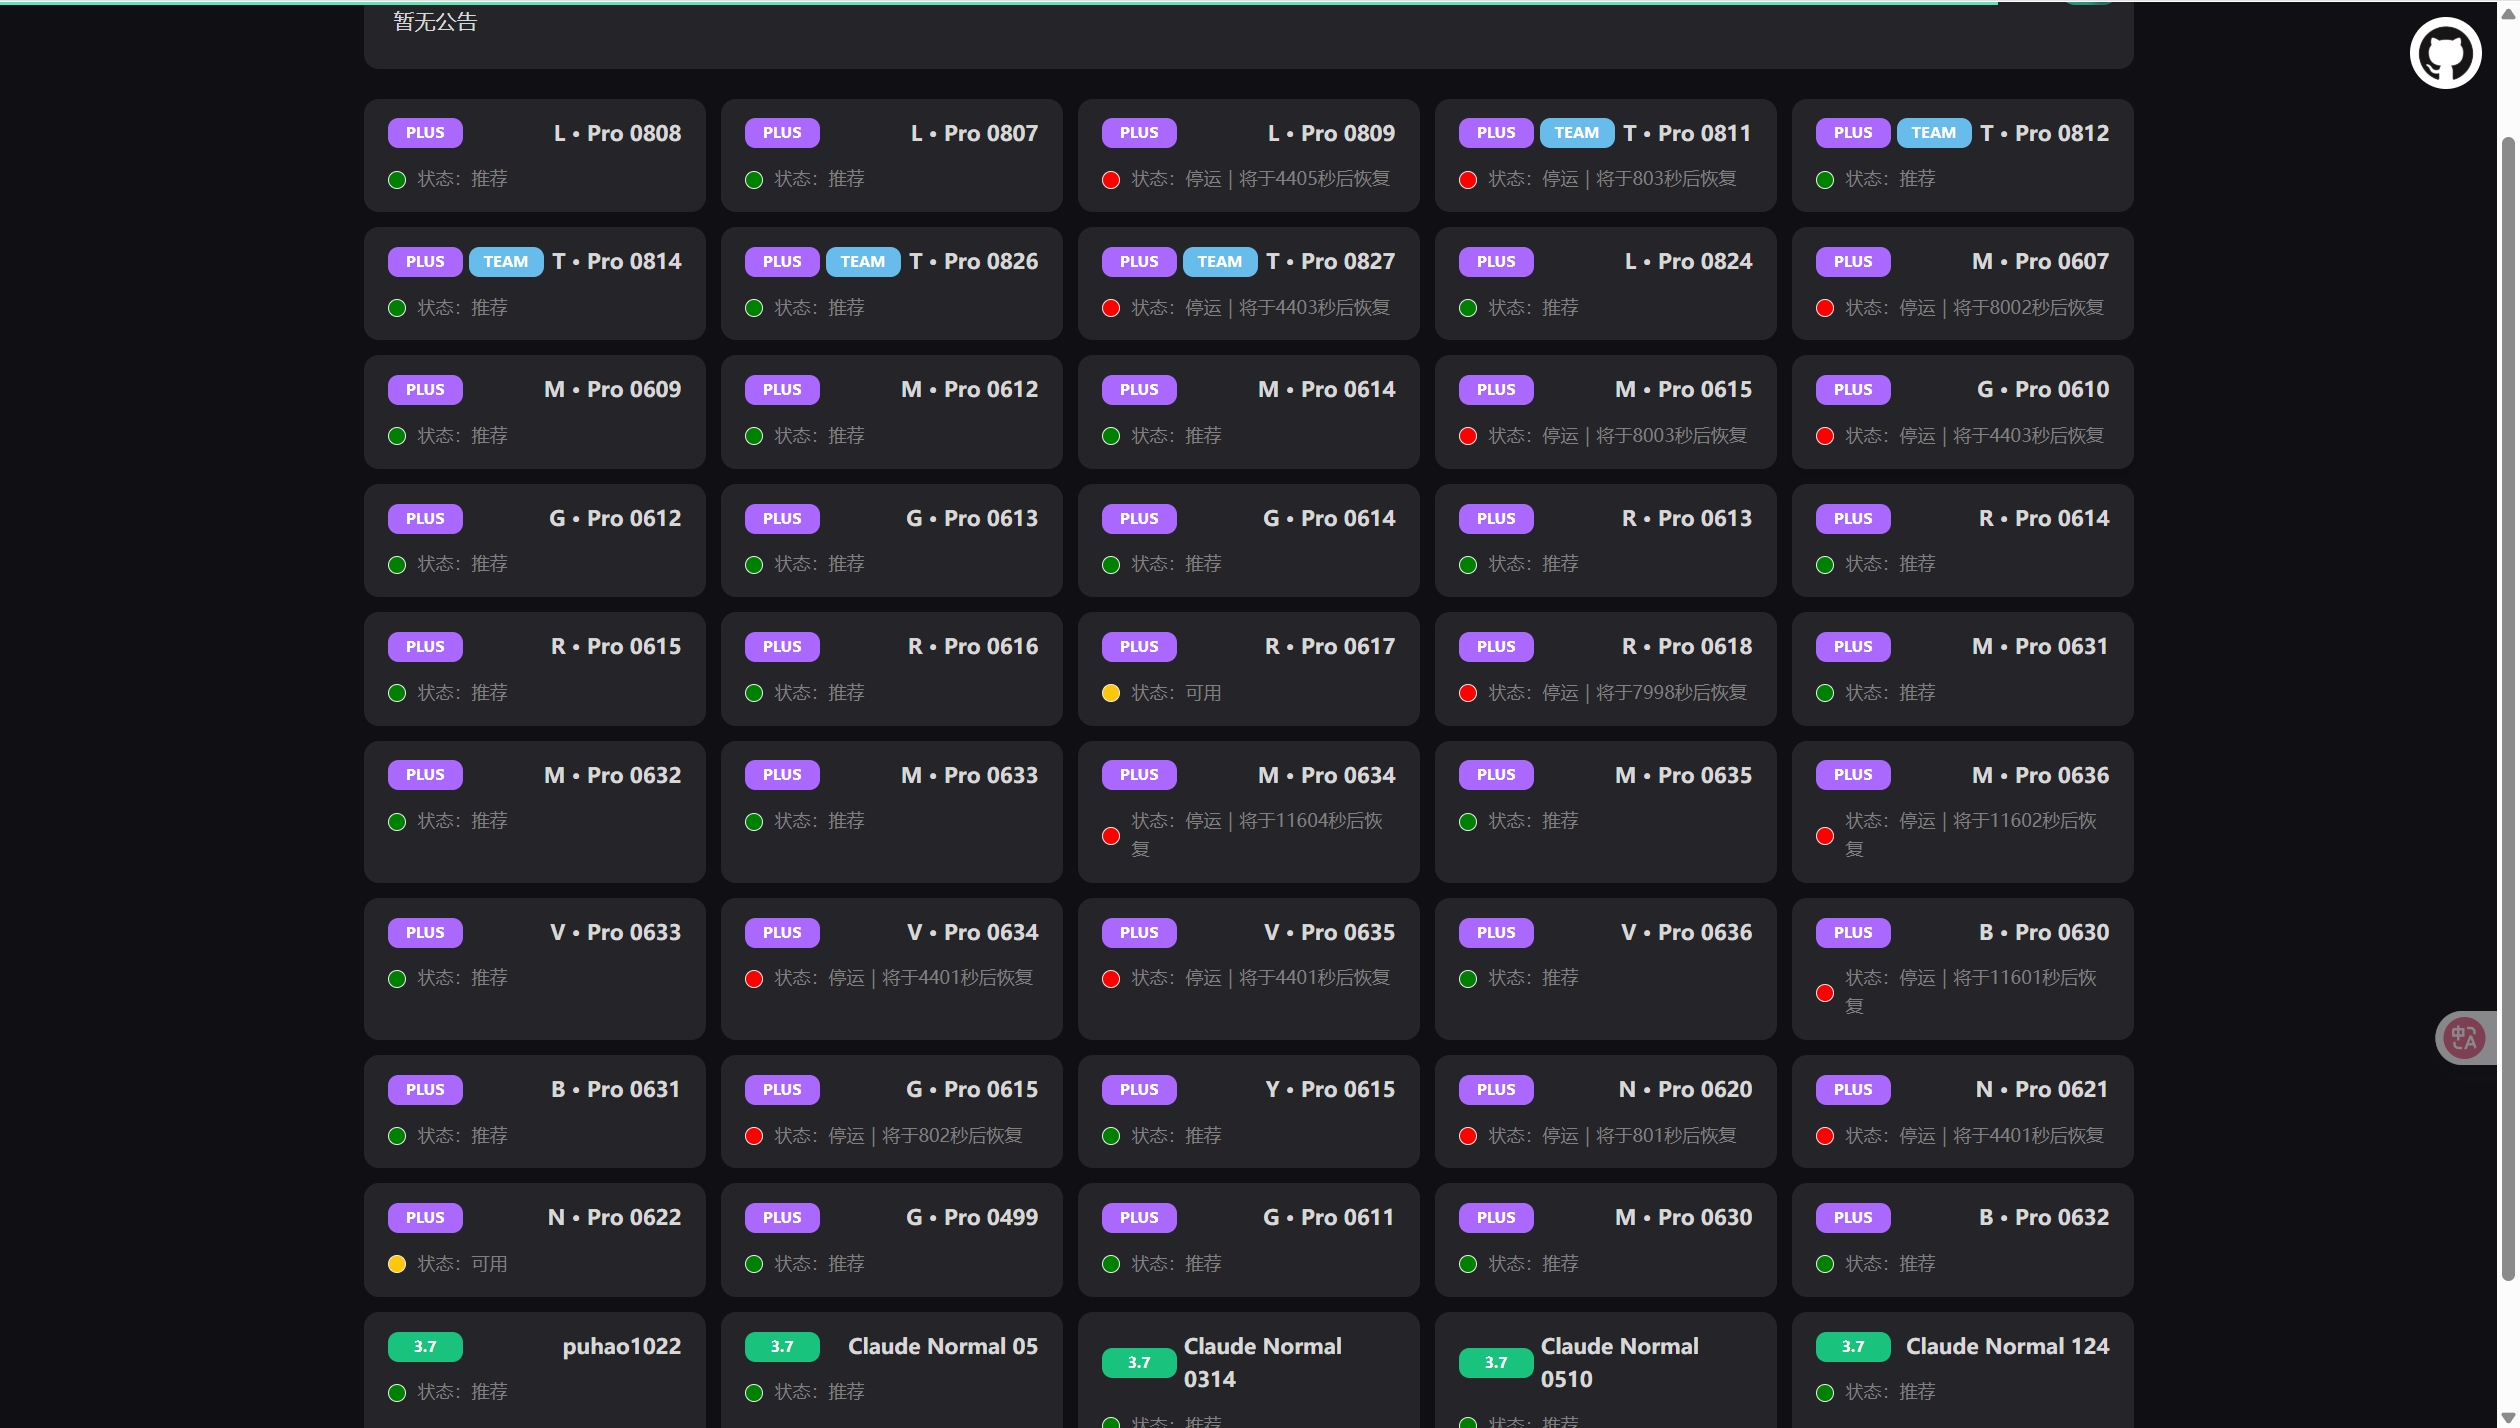Click TEAM badge on T • Pro 0826
Viewport: 2520px width, 1428px height.
tap(862, 262)
